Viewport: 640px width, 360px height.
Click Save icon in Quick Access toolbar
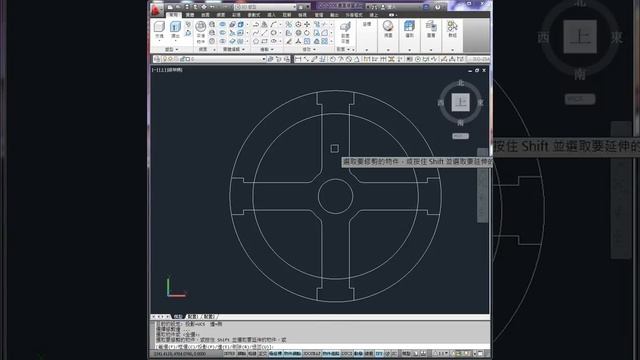pyautogui.click(x=187, y=7)
